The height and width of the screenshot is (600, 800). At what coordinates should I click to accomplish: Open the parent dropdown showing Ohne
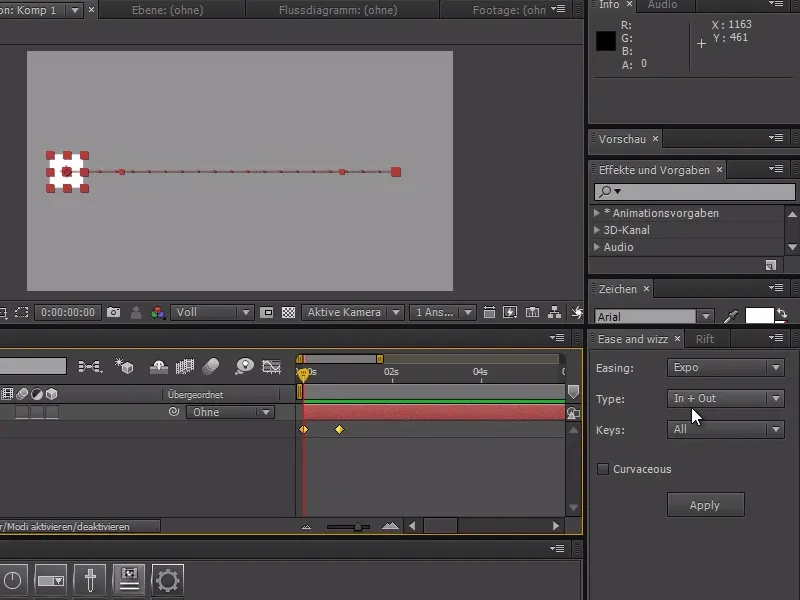pyautogui.click(x=230, y=412)
